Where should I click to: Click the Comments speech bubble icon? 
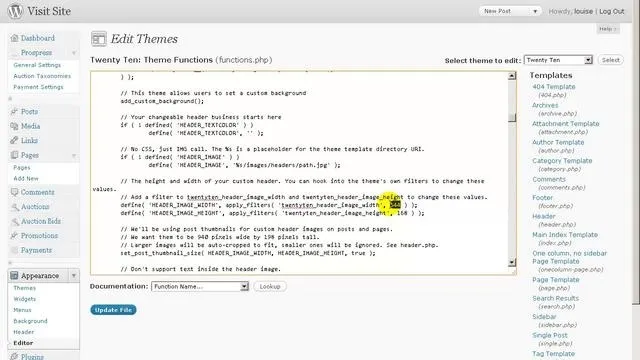[14, 192]
